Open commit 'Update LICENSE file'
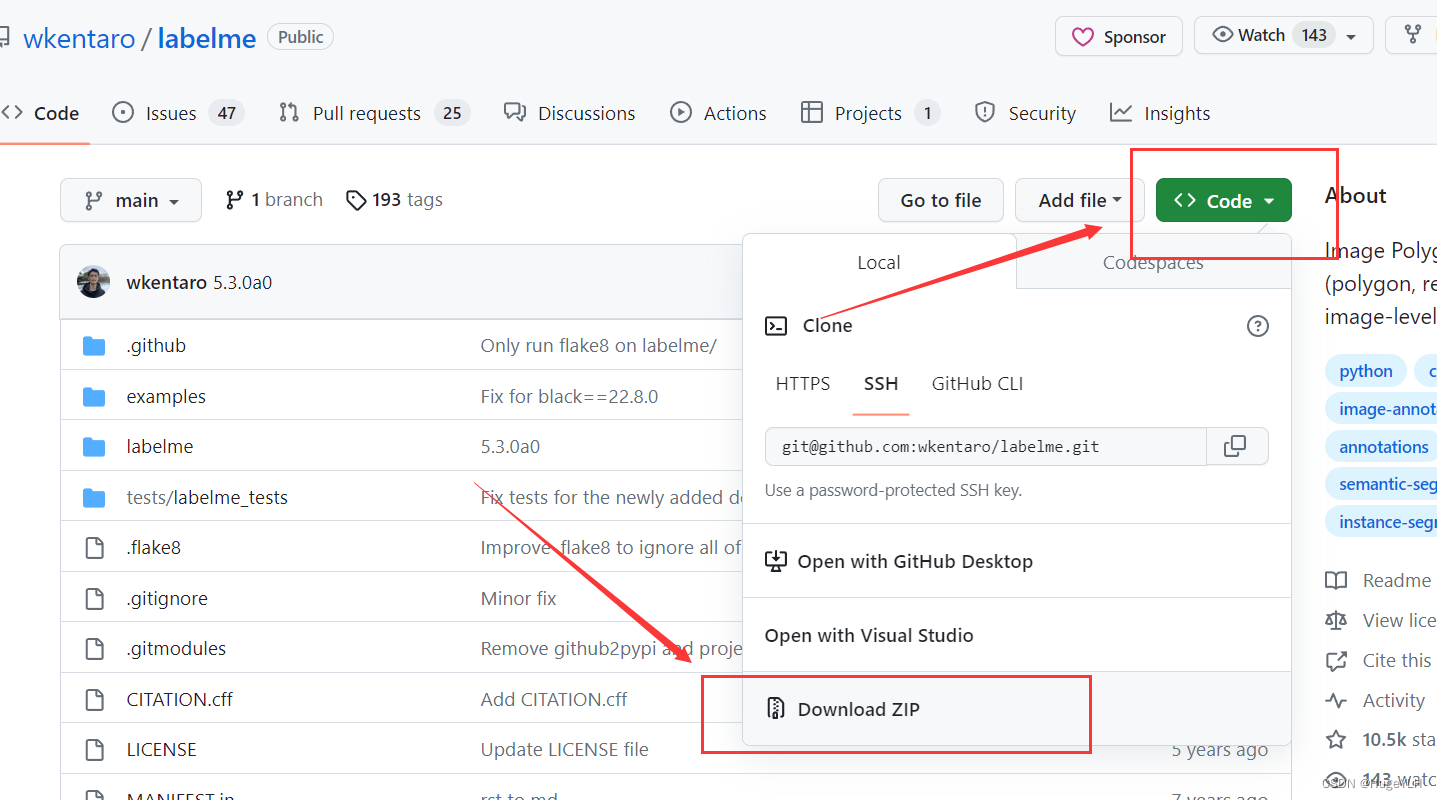The width and height of the screenshot is (1437, 800). coord(565,750)
